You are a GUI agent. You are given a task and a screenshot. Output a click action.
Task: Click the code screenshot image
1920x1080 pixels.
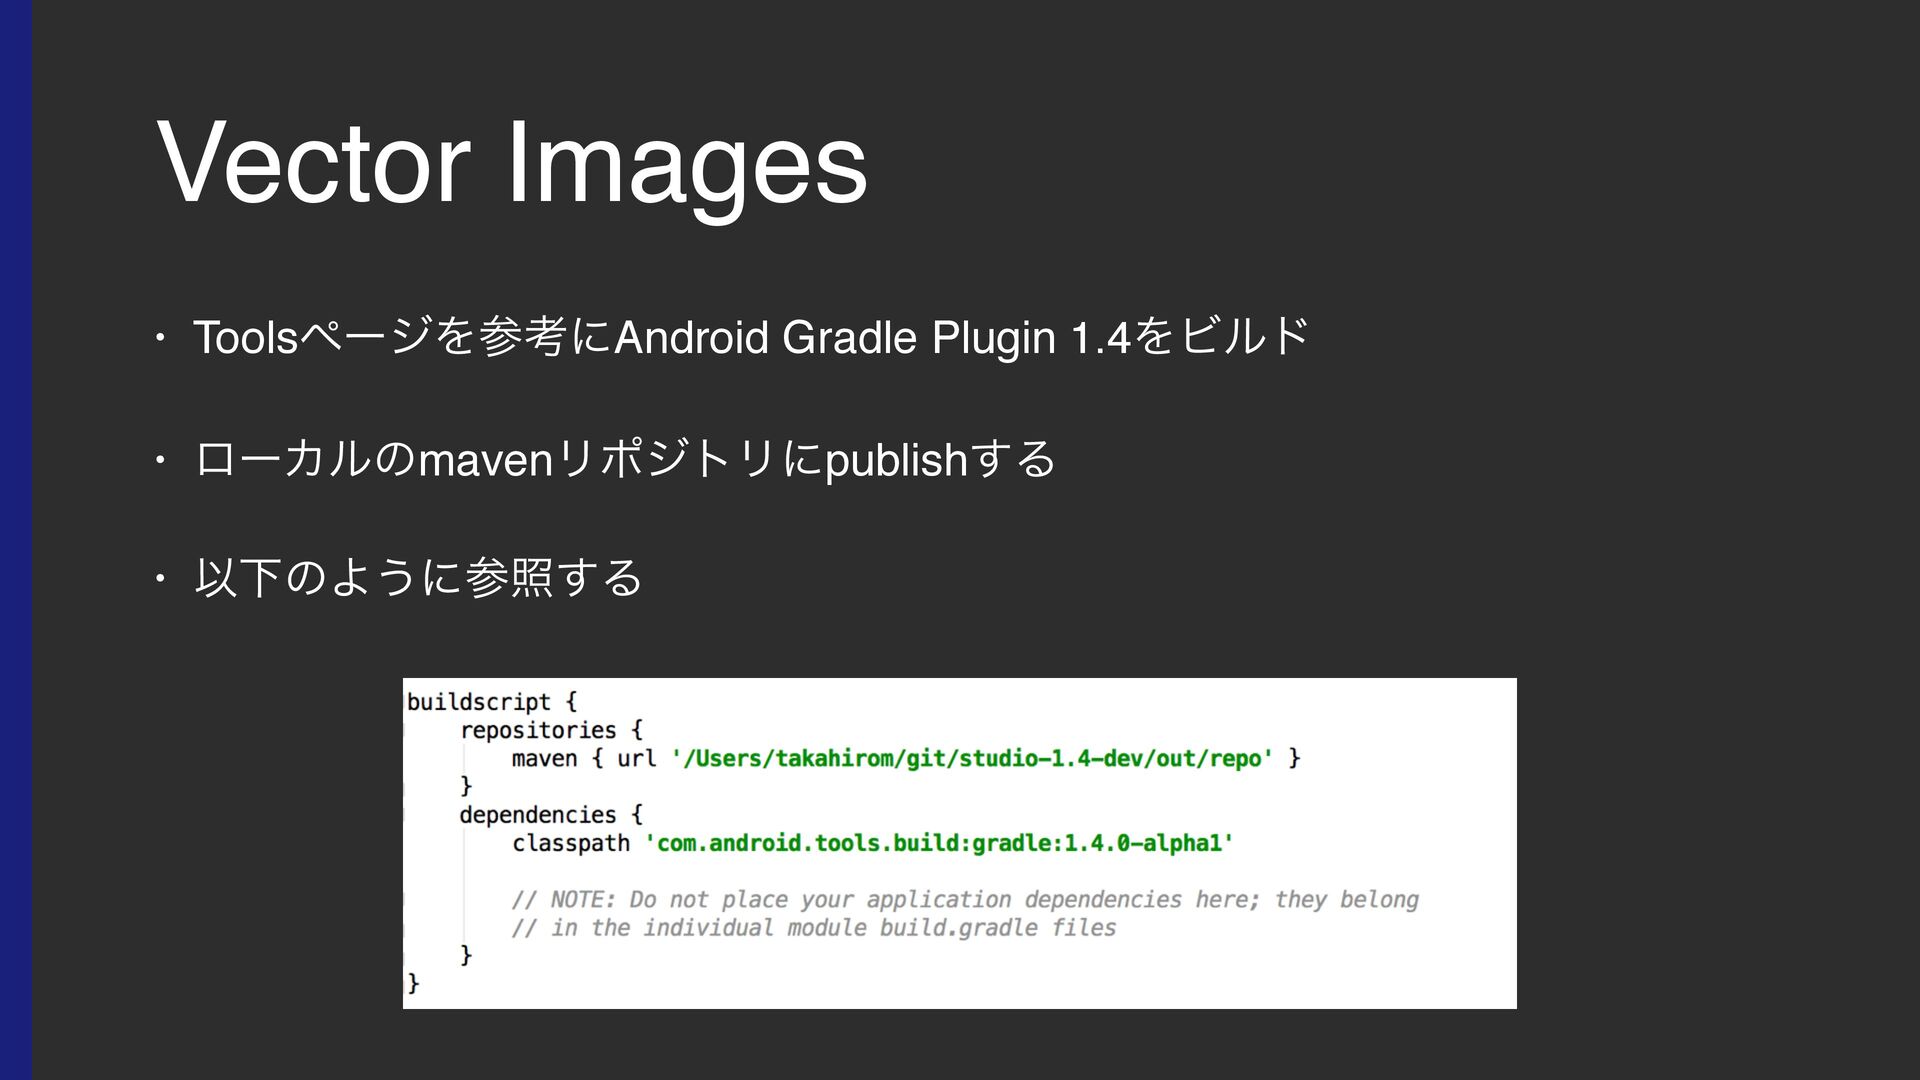960,843
